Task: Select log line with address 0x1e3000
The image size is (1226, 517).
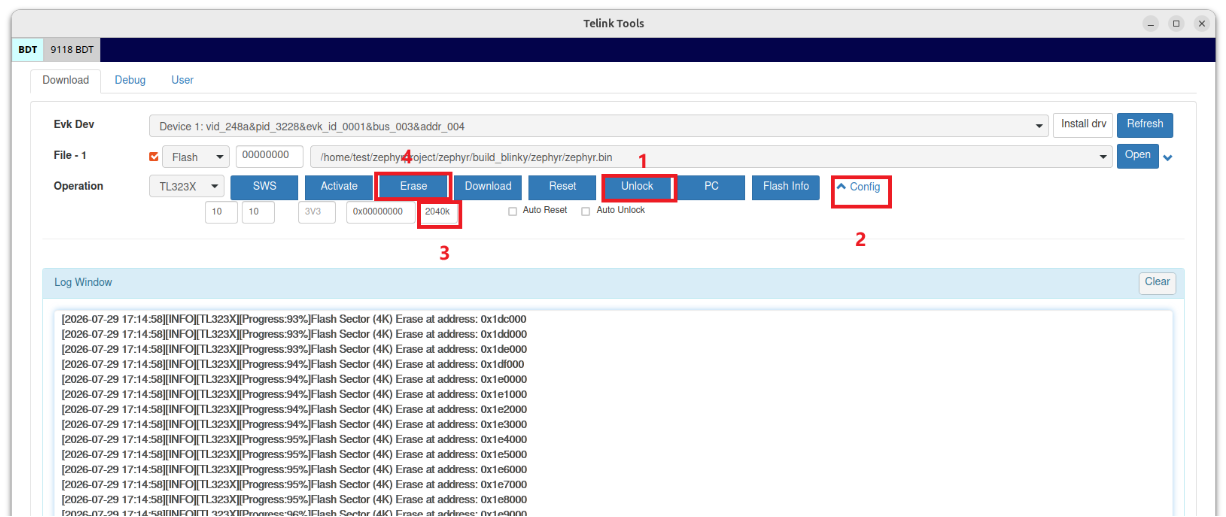Action: [x=294, y=424]
